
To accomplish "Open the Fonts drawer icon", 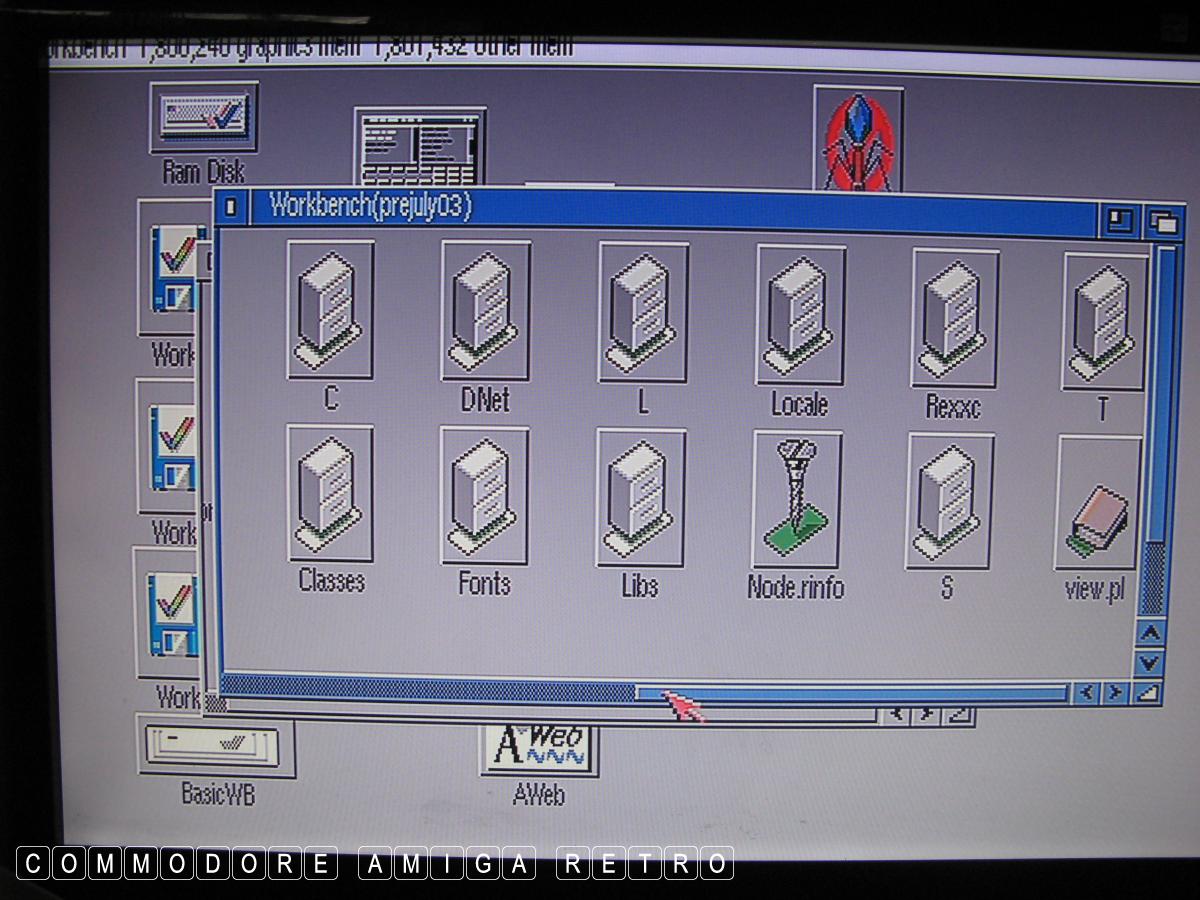I will (x=484, y=495).
